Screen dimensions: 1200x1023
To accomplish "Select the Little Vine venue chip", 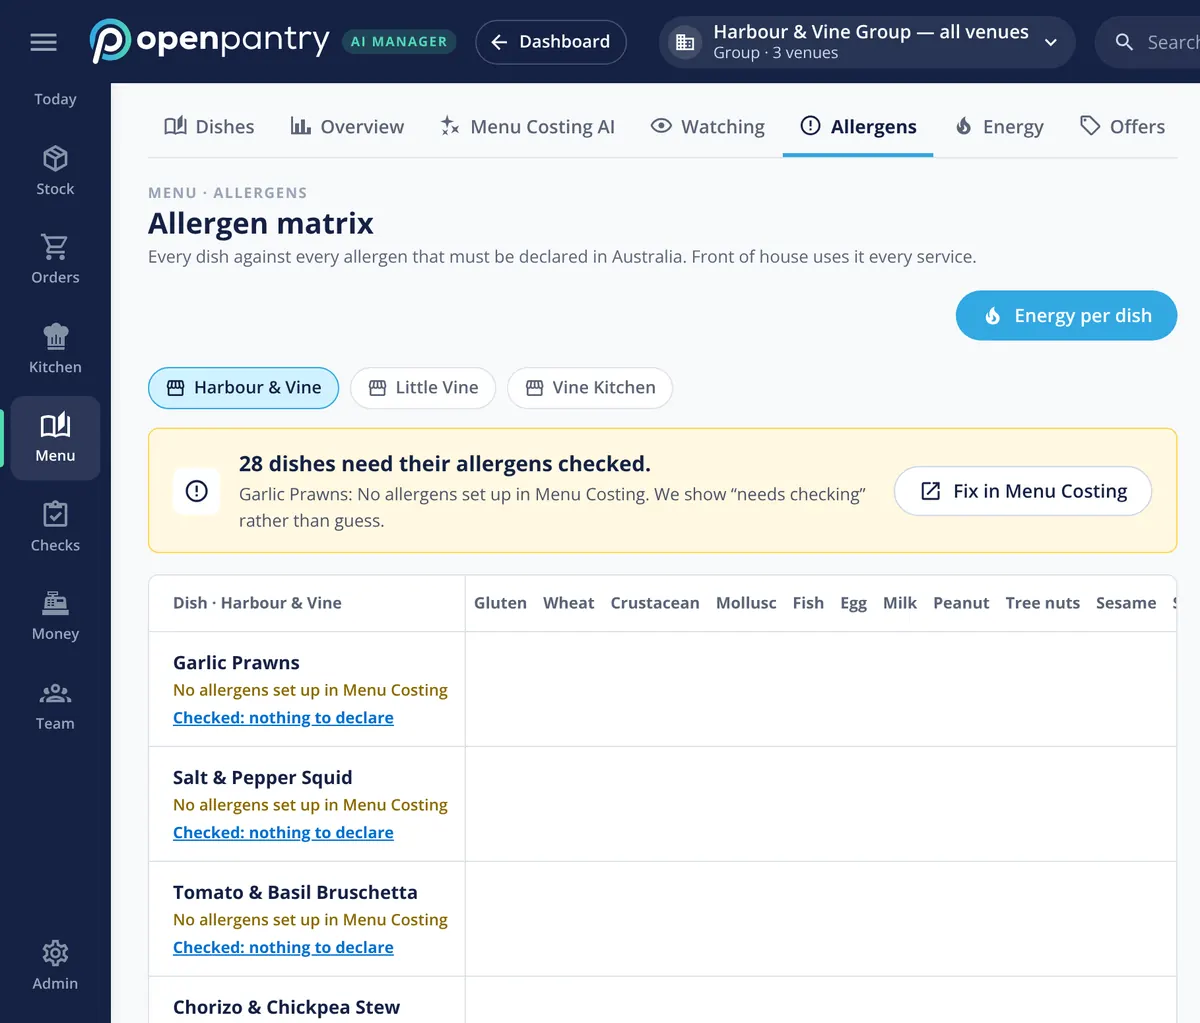I will coord(423,388).
